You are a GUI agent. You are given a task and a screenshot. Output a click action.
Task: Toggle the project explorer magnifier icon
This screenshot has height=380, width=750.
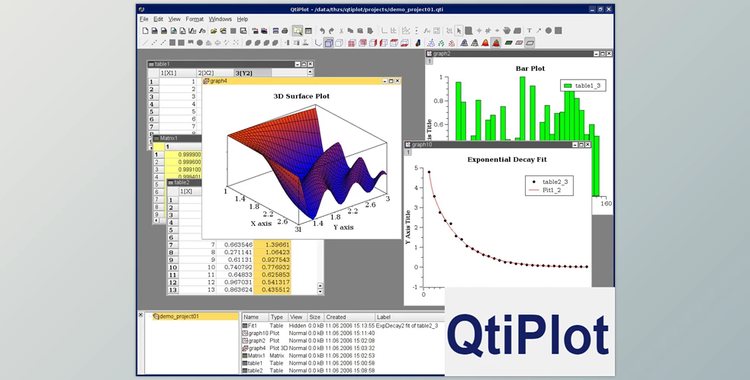298,31
